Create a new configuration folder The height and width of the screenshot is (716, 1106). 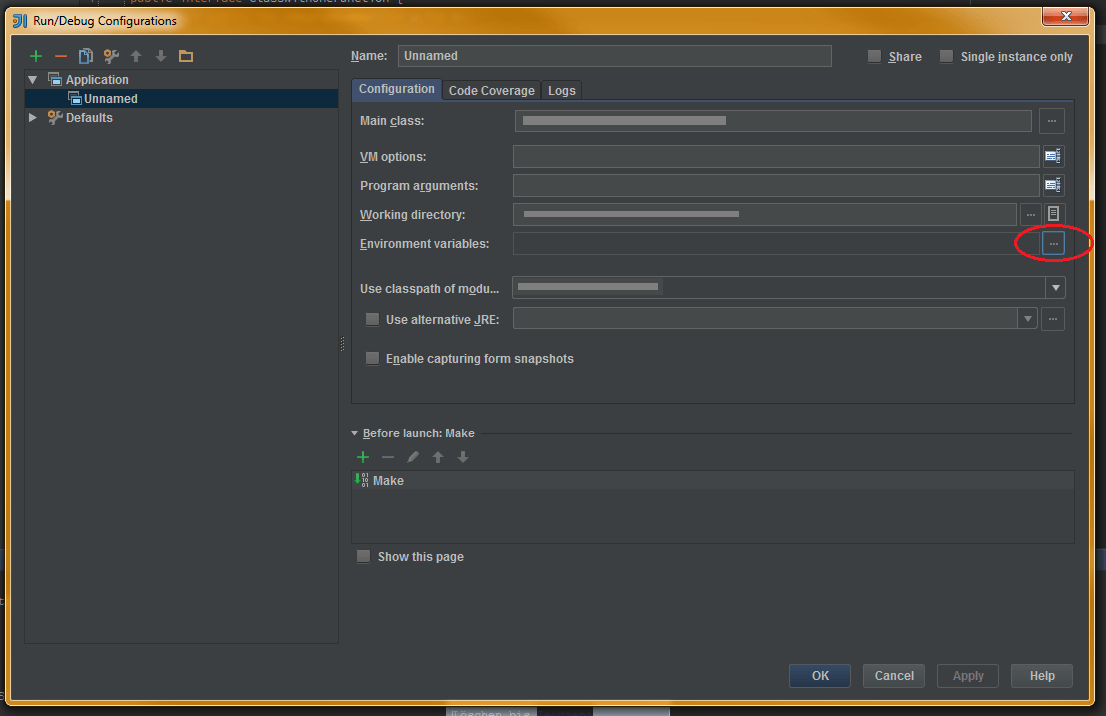(186, 56)
